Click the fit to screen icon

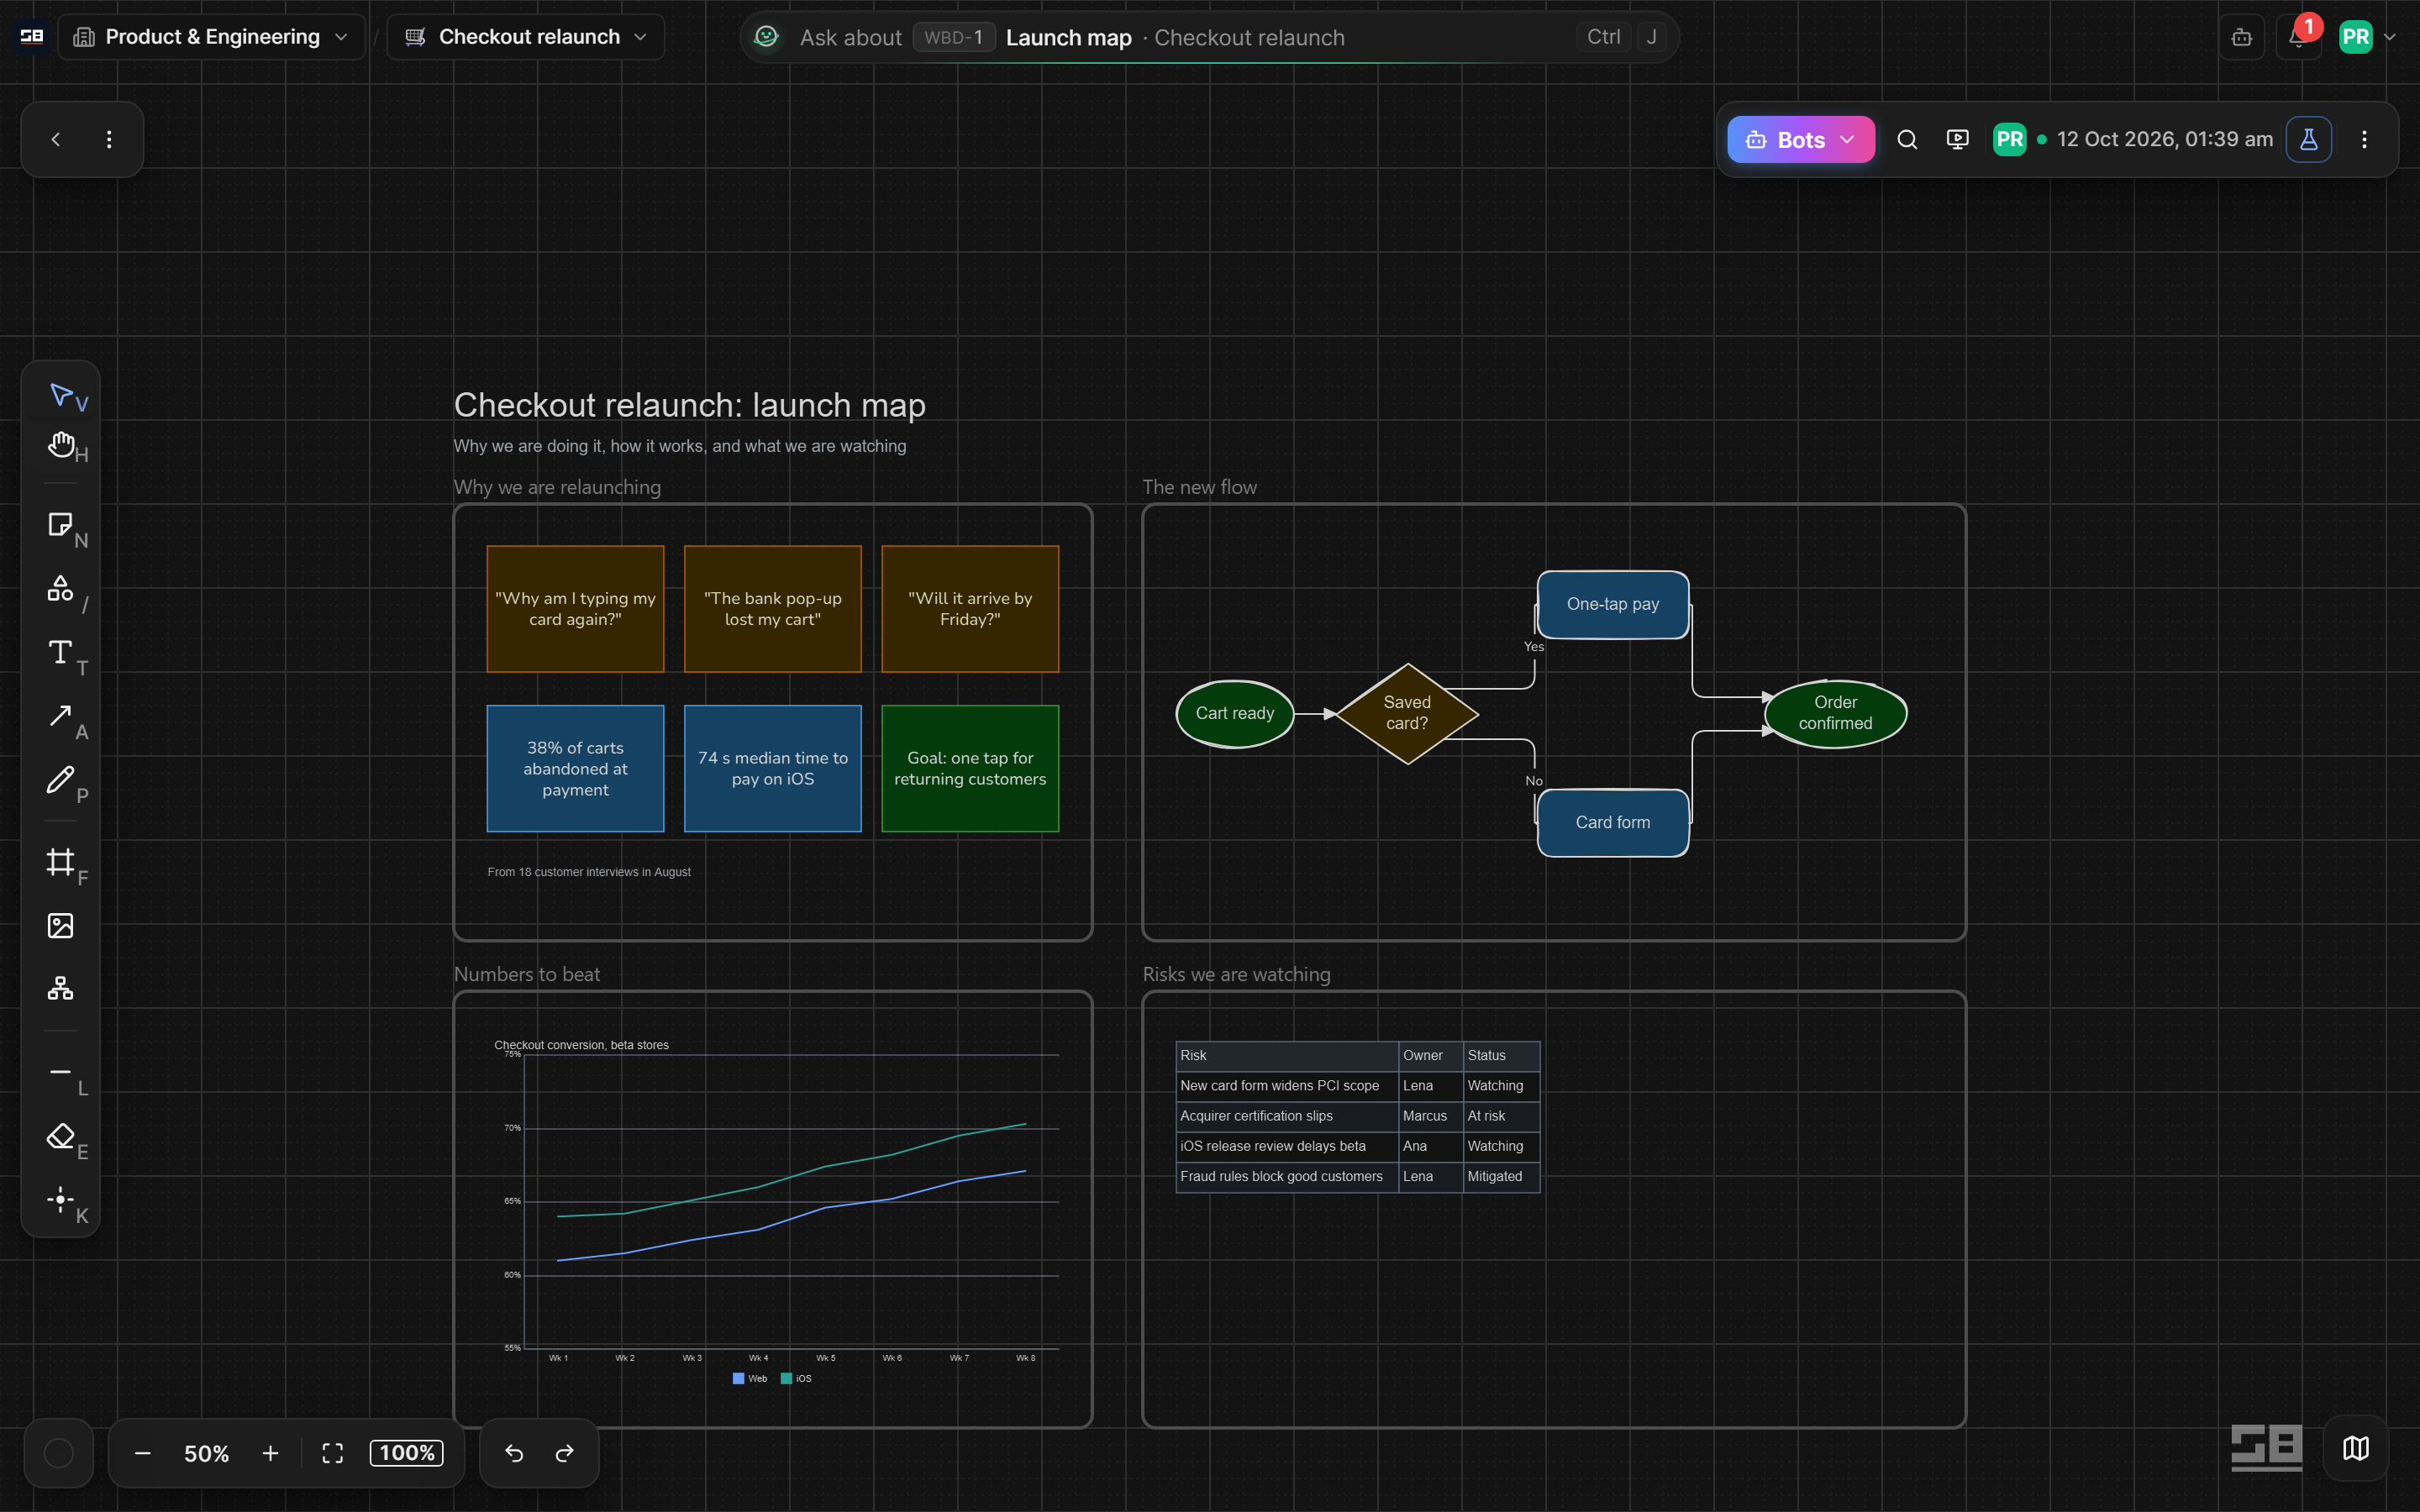click(333, 1453)
